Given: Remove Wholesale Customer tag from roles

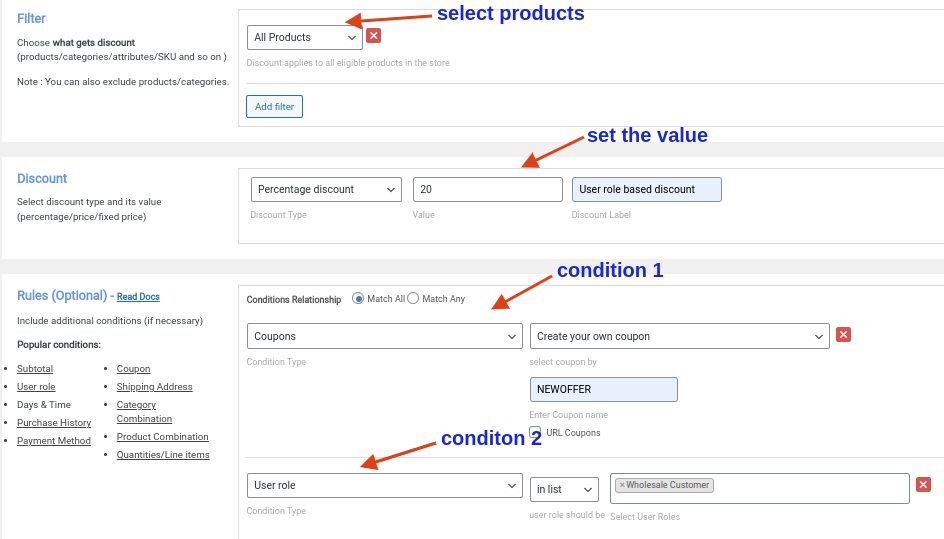Looking at the screenshot, I should 622,485.
